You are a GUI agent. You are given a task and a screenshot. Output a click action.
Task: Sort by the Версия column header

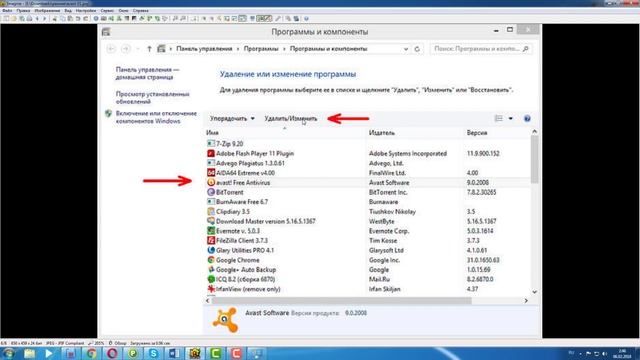coord(477,133)
